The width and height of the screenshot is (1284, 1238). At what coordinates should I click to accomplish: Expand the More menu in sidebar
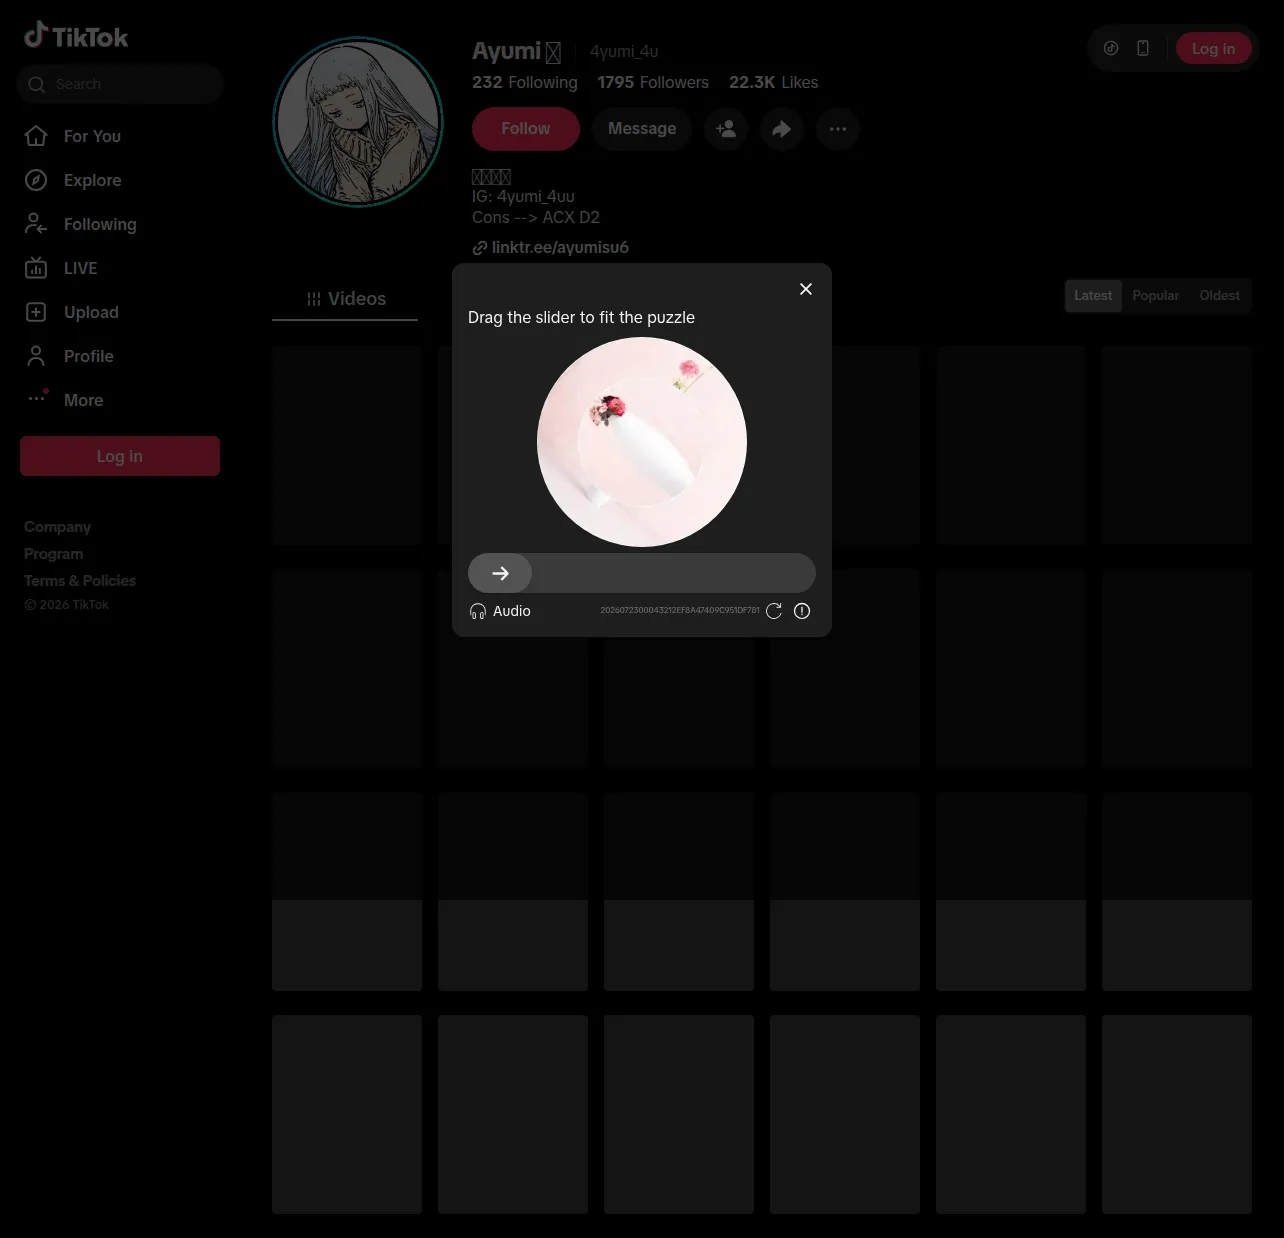(x=83, y=400)
